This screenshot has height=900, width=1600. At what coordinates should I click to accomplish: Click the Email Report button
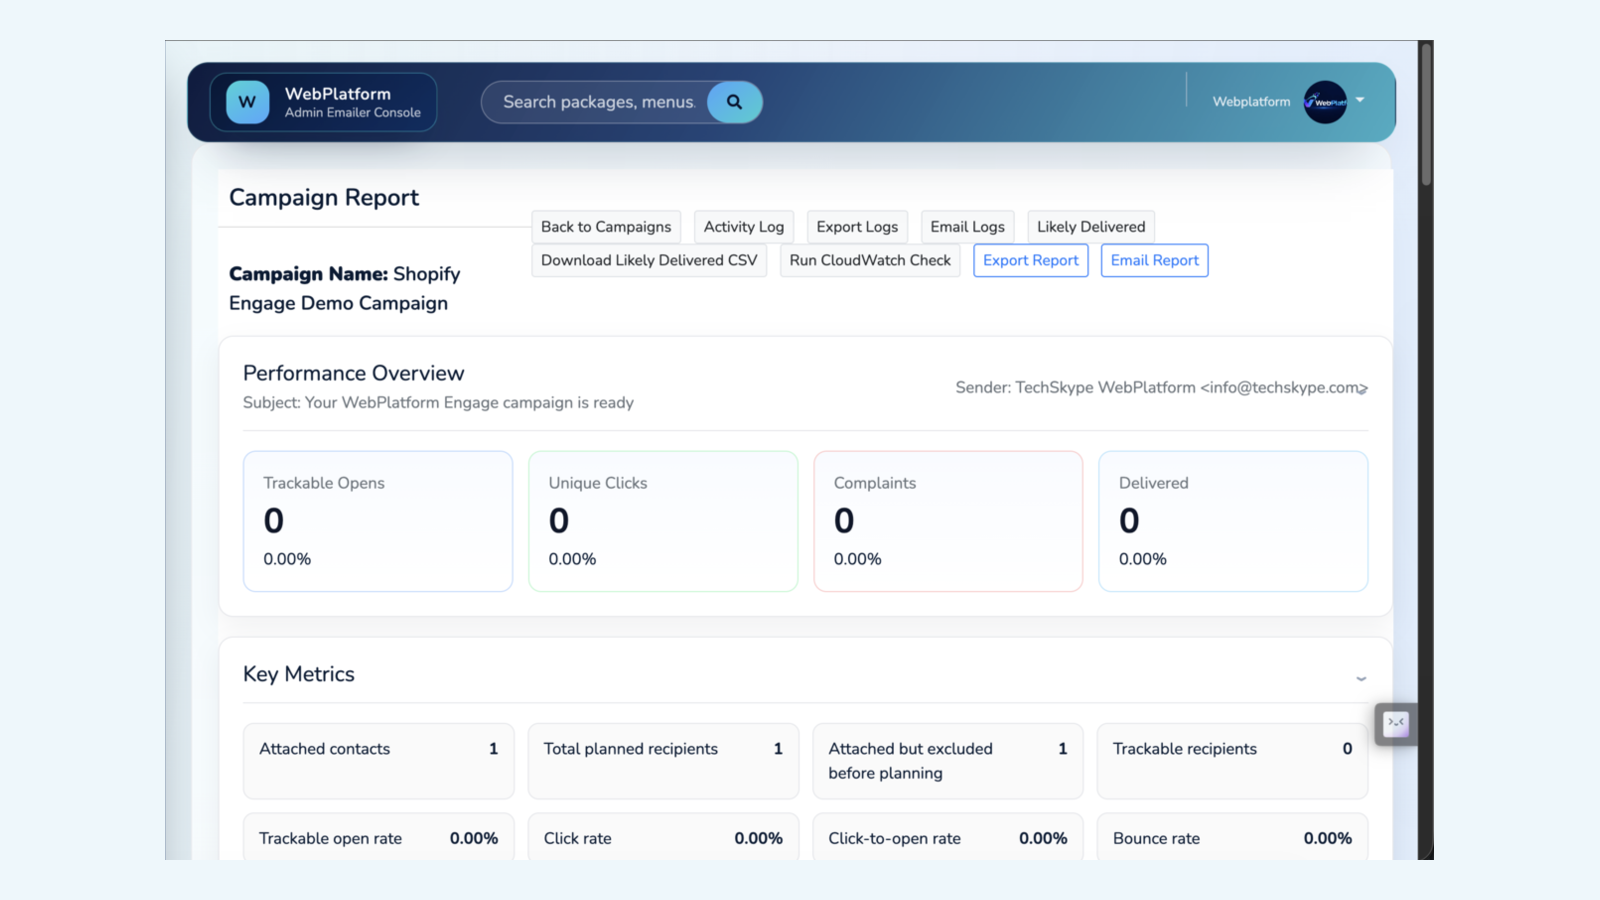[1155, 260]
